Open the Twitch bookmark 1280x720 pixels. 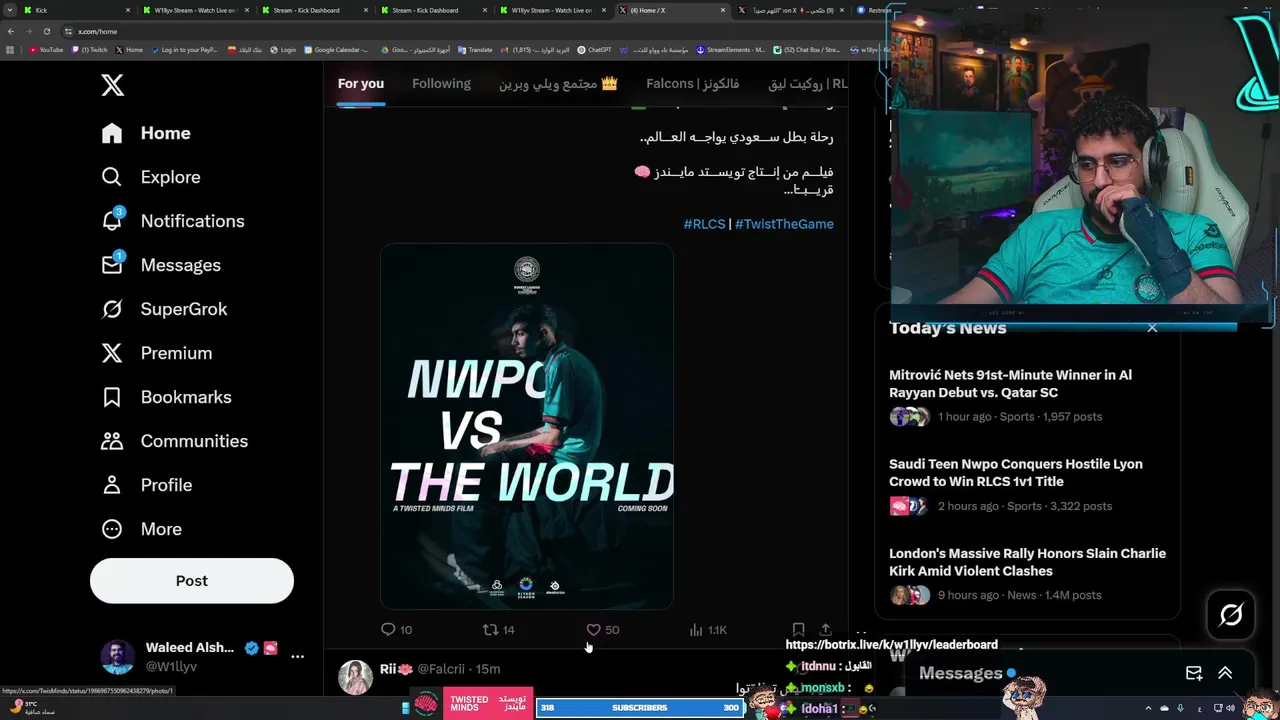click(x=90, y=50)
